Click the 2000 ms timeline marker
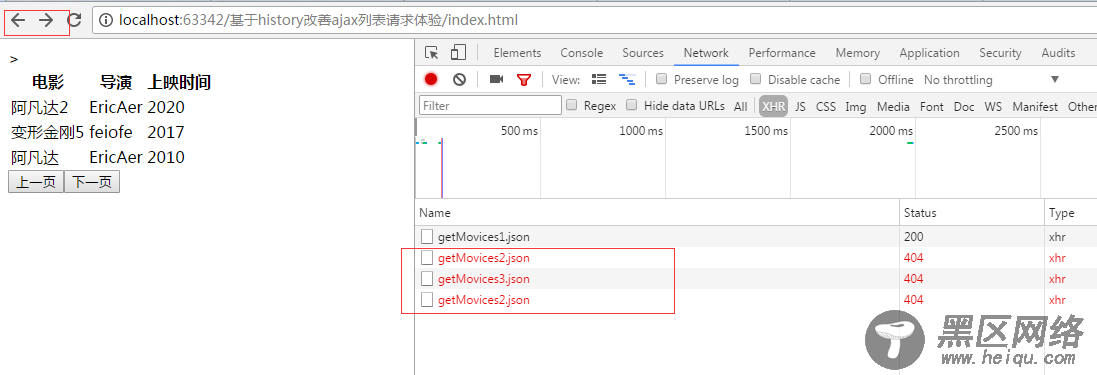1097x375 pixels. pyautogui.click(x=891, y=131)
